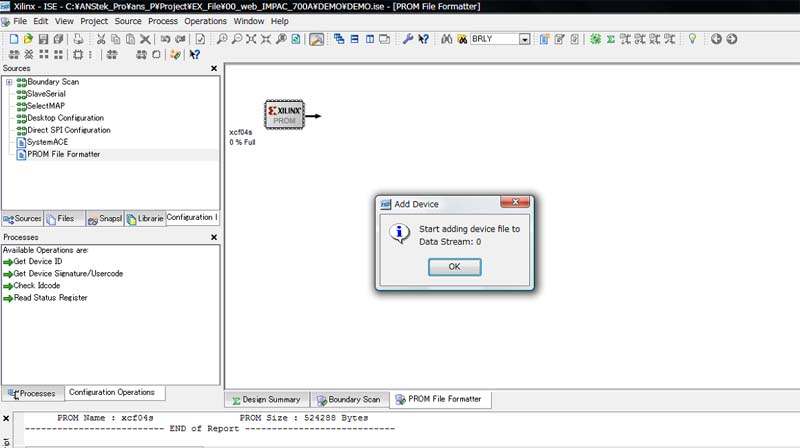Select the PROM File Formatter document tab

point(440,399)
